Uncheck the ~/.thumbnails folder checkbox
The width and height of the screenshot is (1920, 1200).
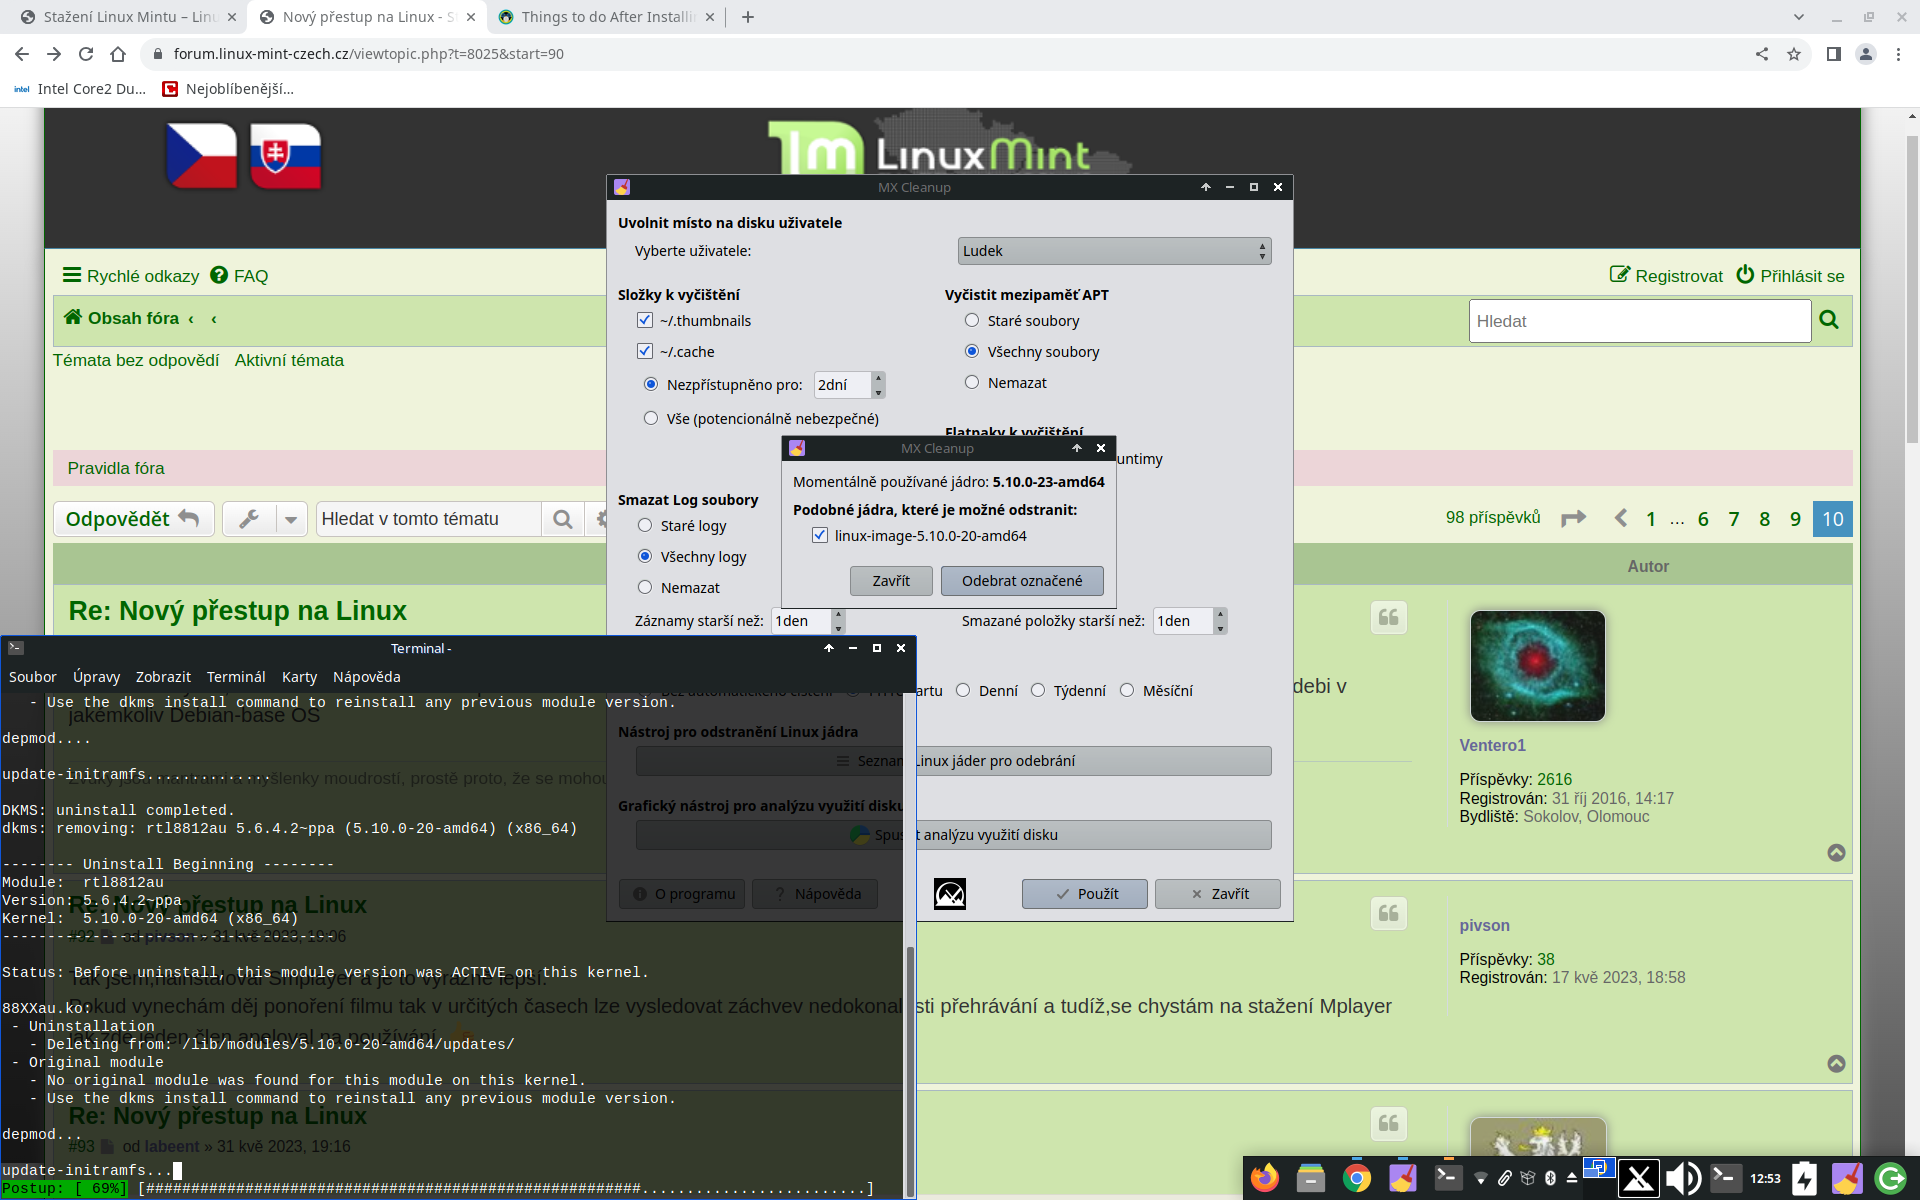tap(645, 321)
